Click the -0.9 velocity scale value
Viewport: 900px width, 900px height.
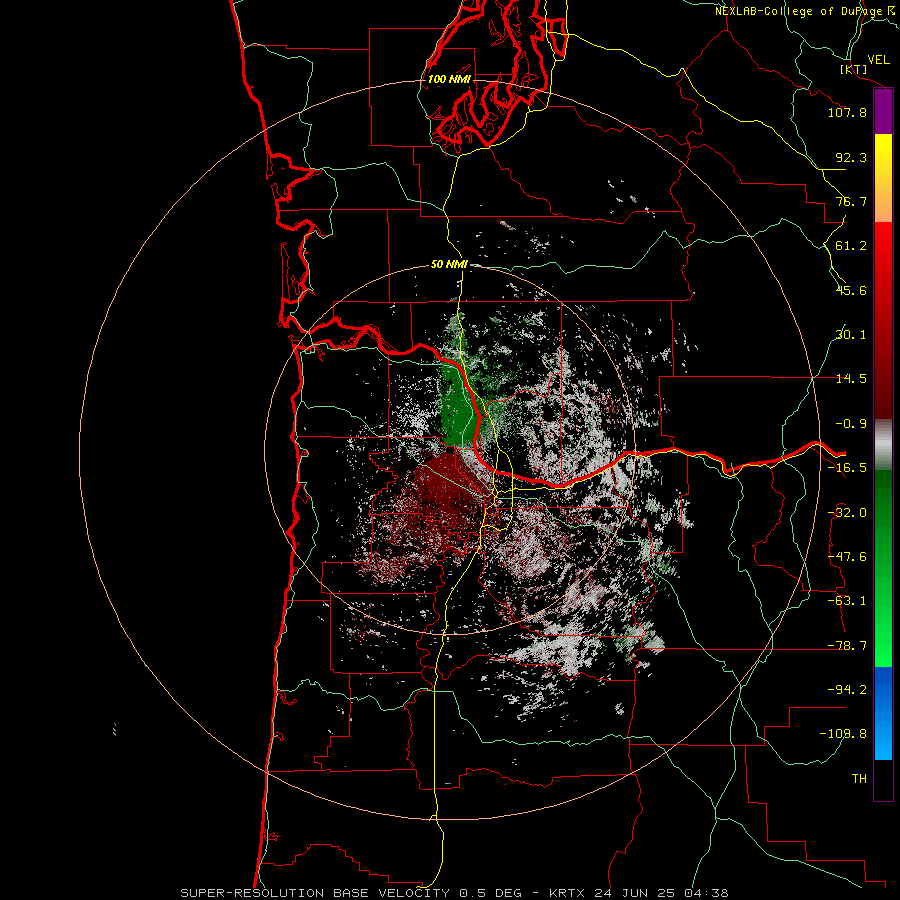tap(851, 424)
